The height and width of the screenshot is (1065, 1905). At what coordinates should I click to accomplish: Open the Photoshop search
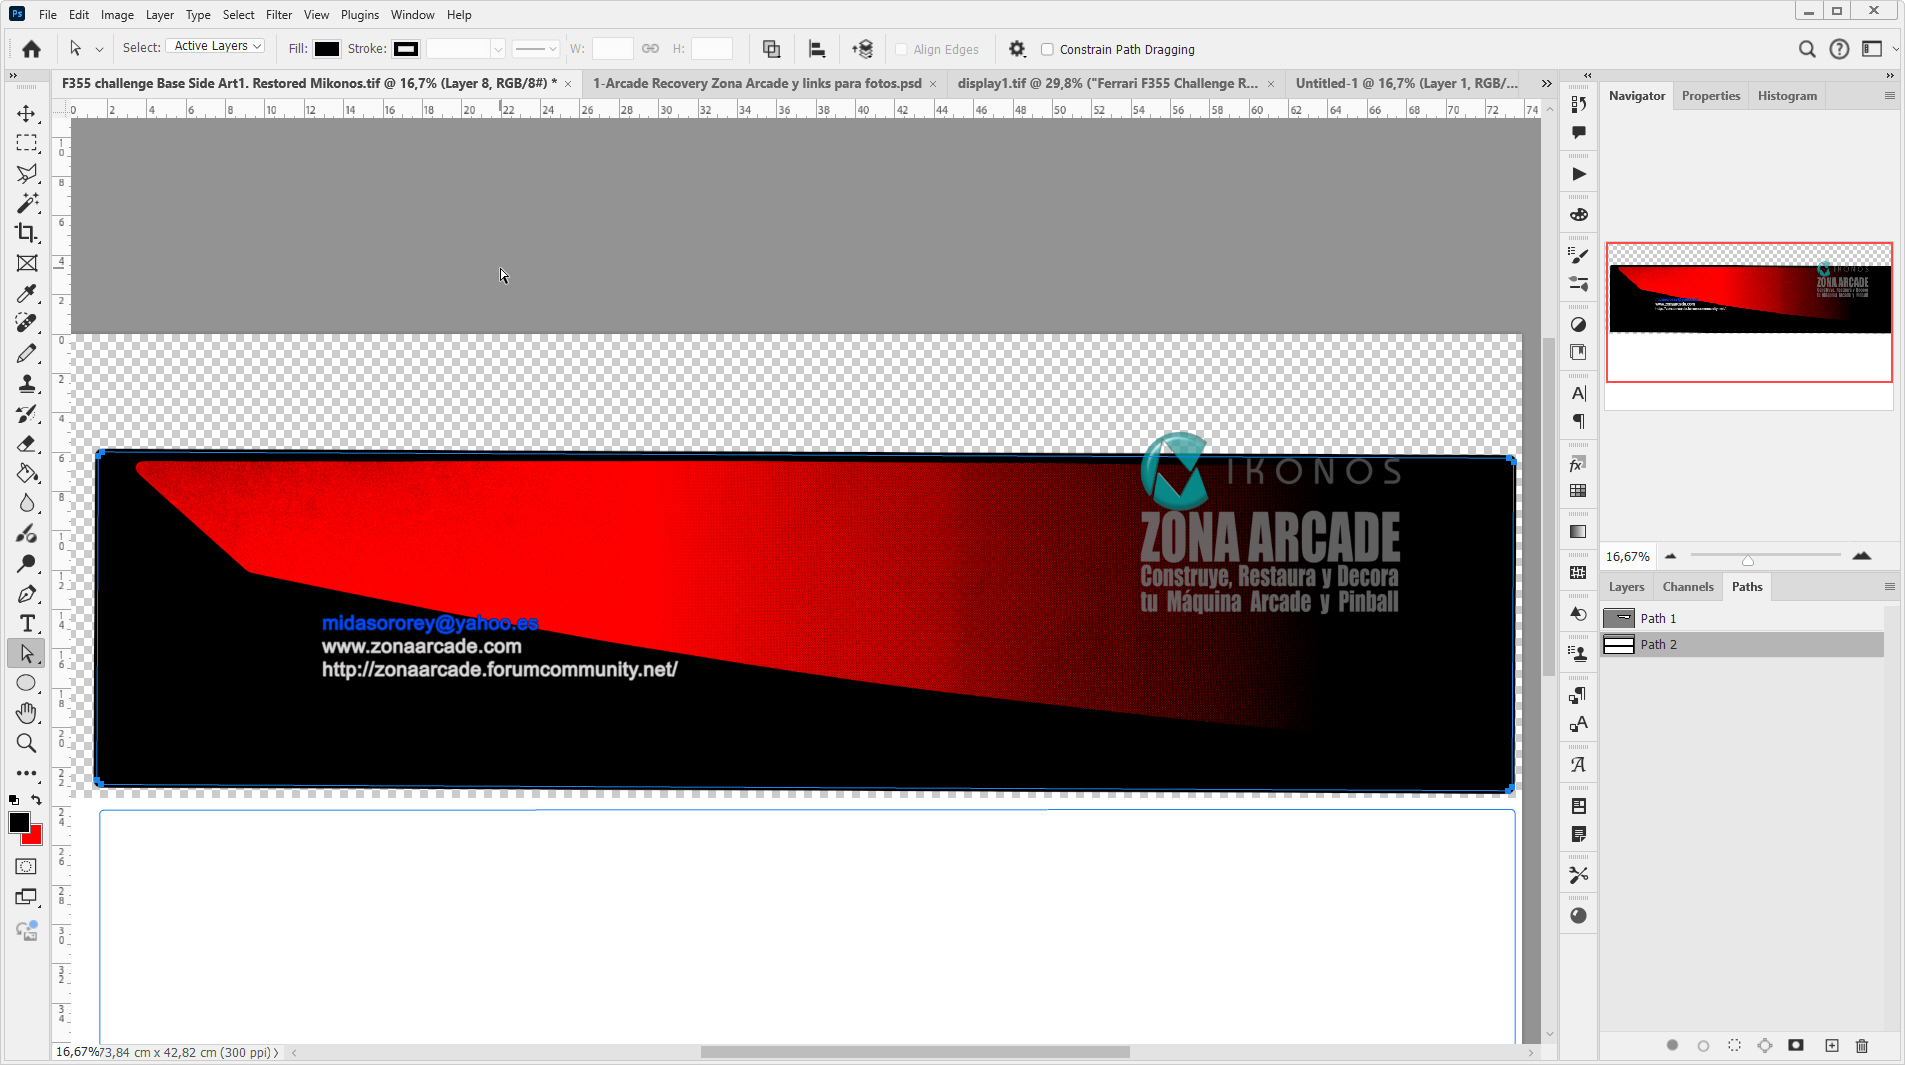(1807, 49)
